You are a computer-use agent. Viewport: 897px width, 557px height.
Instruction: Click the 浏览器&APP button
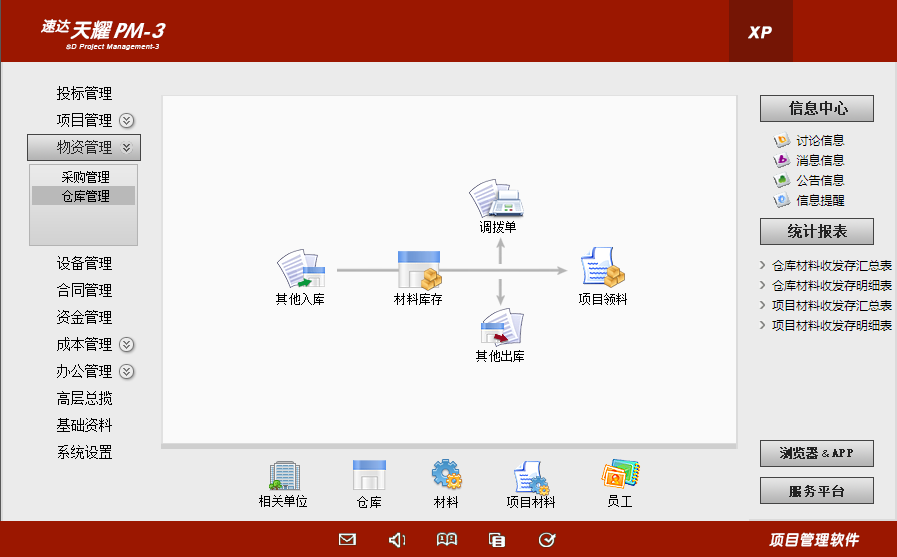[x=816, y=453]
